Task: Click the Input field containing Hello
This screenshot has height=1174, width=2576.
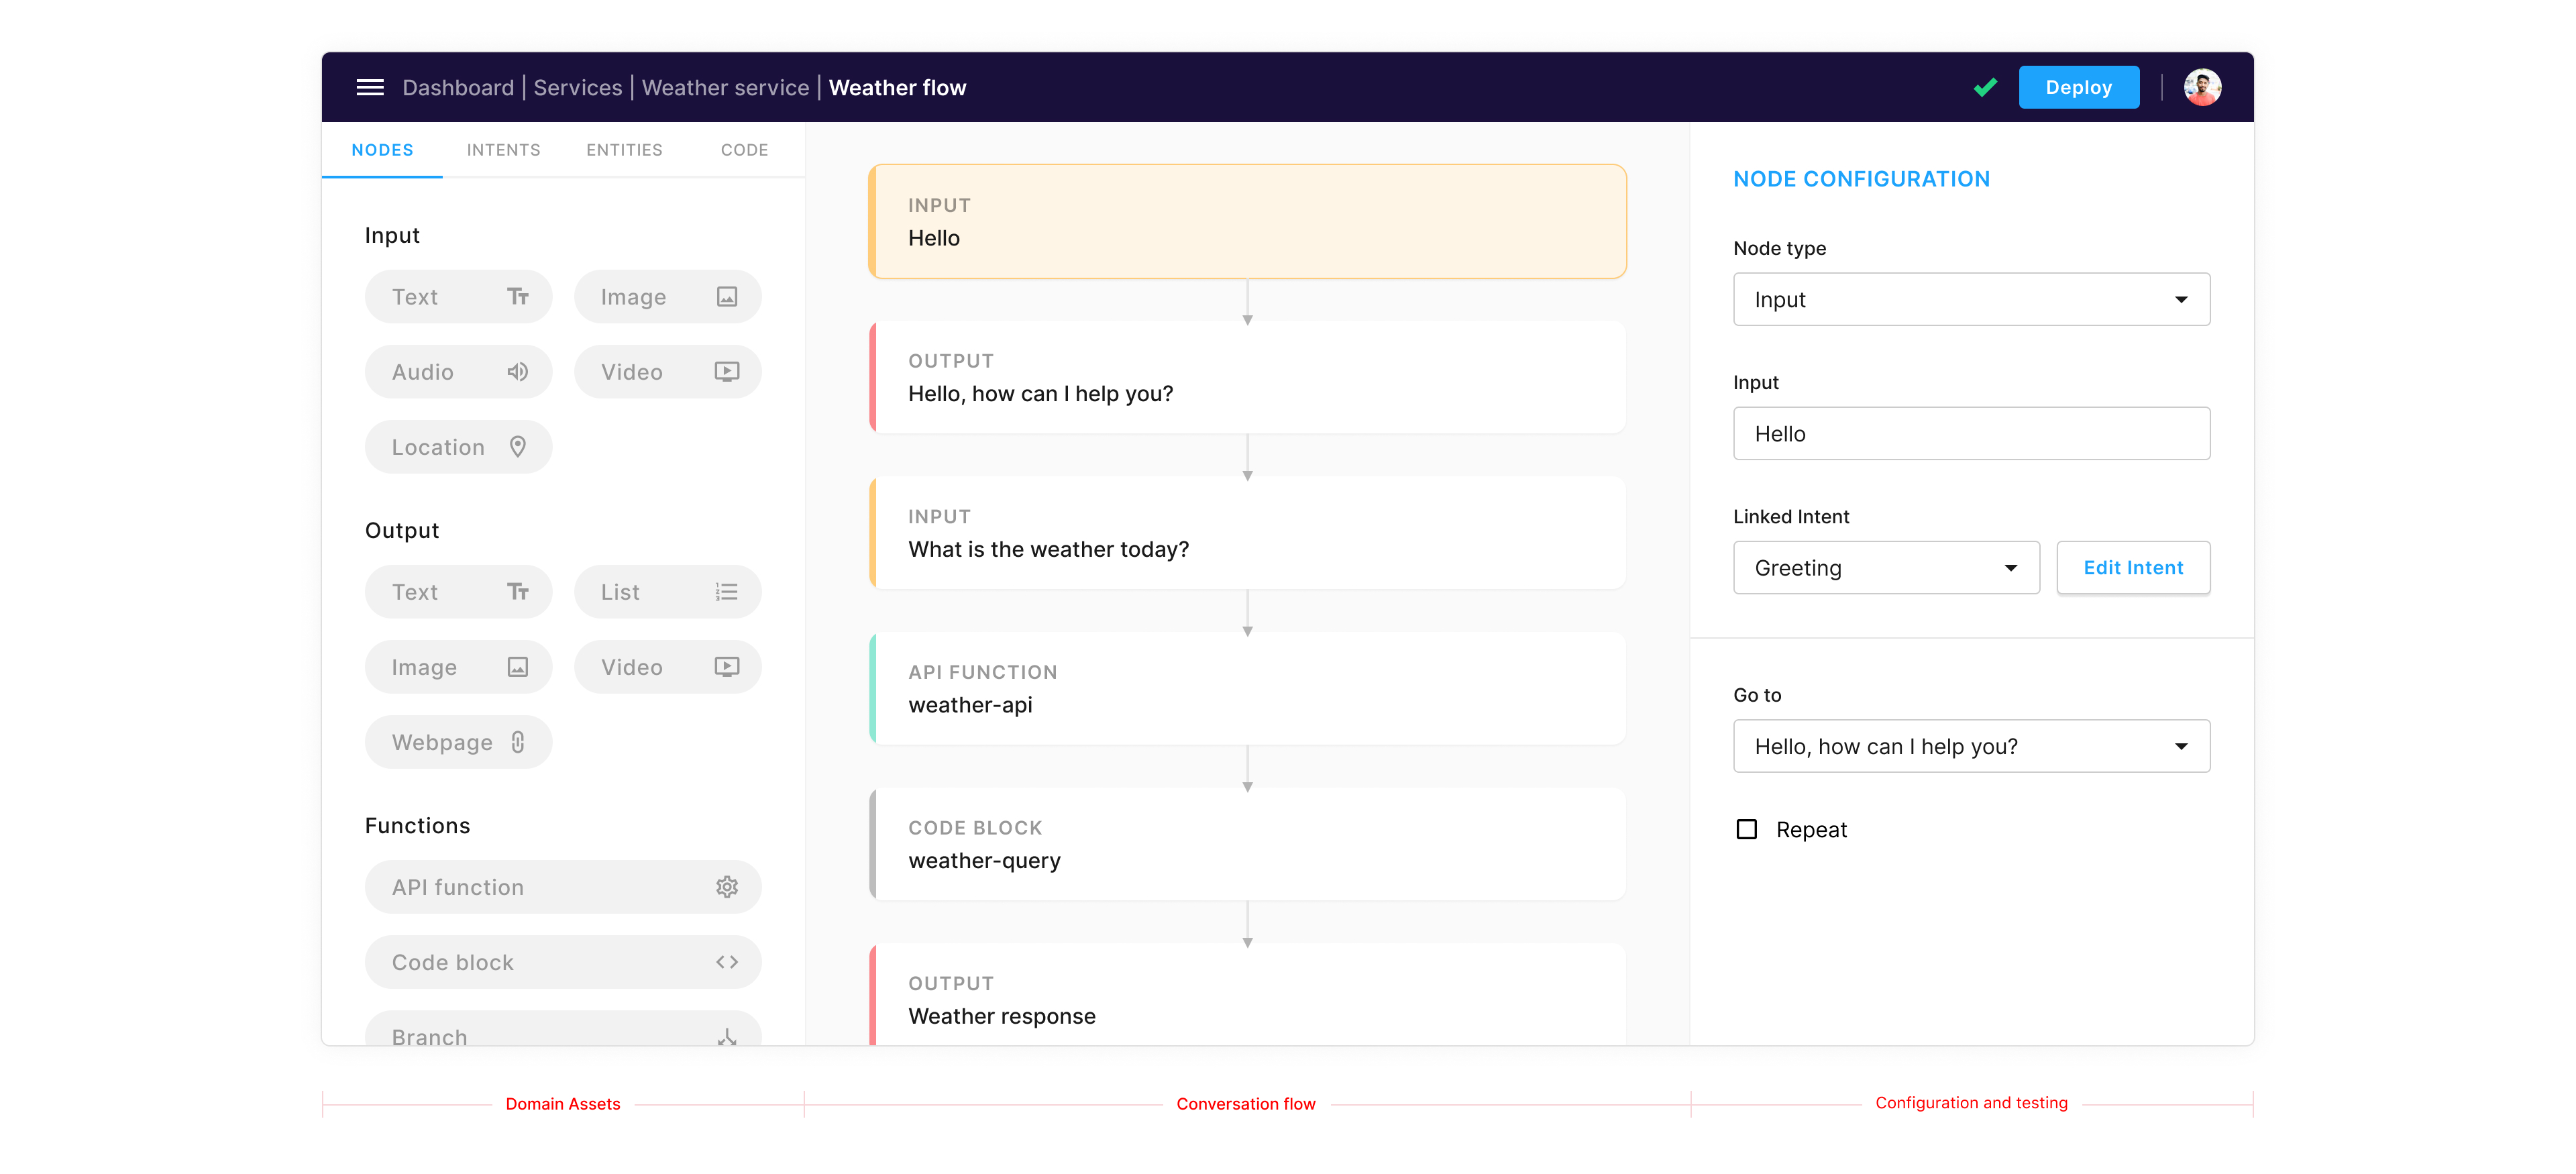Action: (1971, 434)
